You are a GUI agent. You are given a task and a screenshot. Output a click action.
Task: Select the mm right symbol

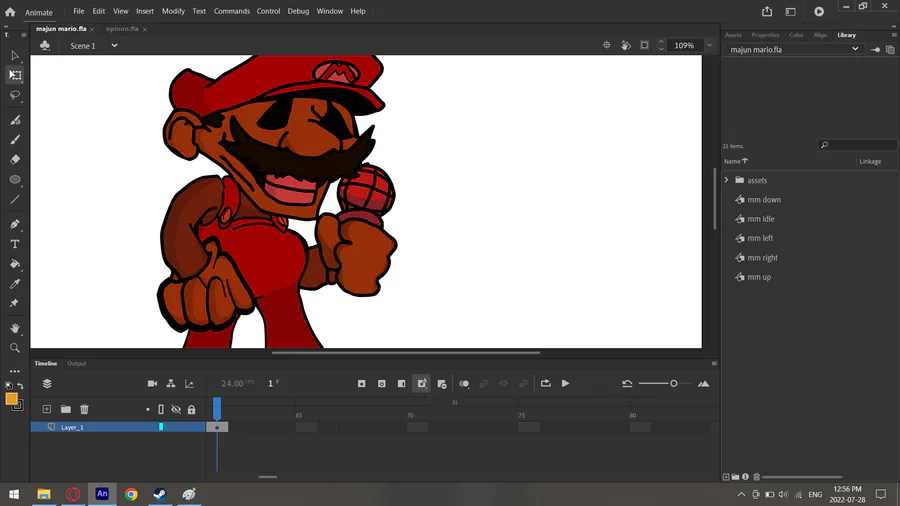click(x=762, y=258)
